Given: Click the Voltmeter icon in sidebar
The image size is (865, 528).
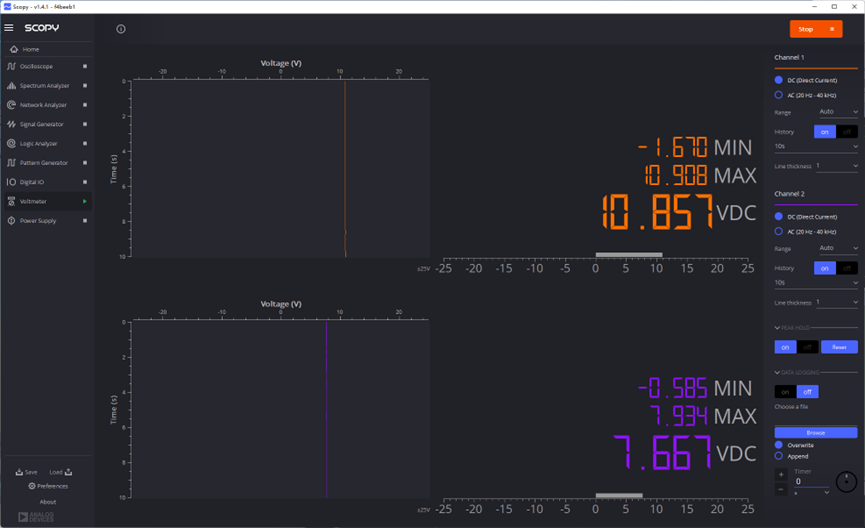Looking at the screenshot, I should point(11,201).
